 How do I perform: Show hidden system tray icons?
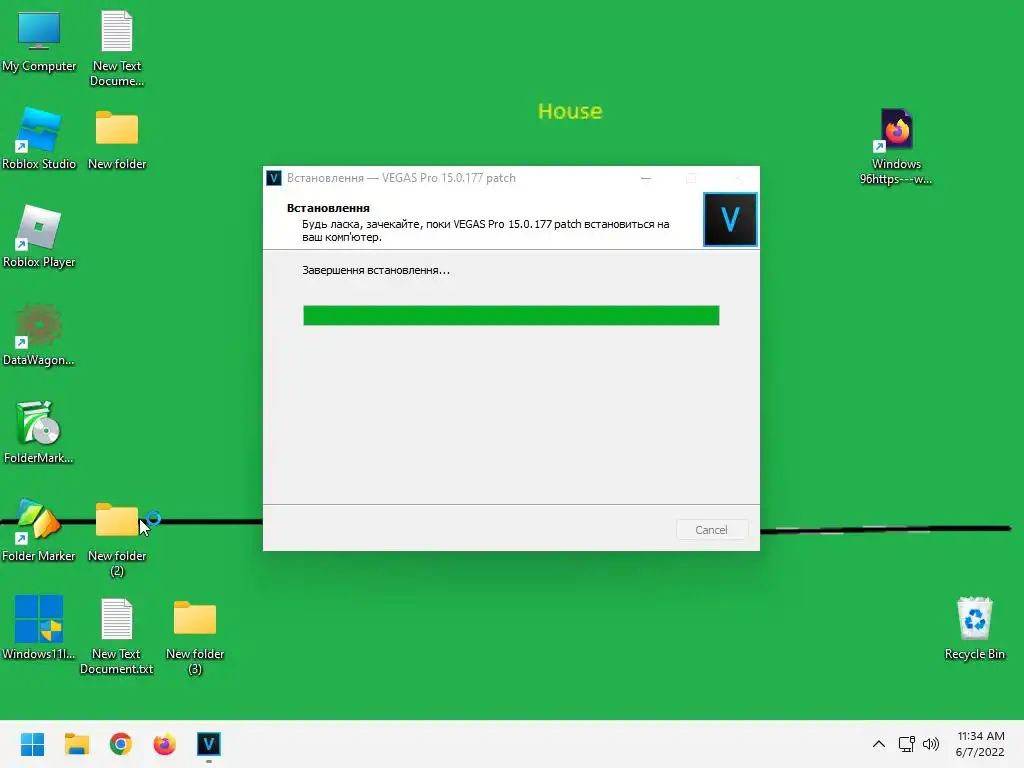point(879,744)
